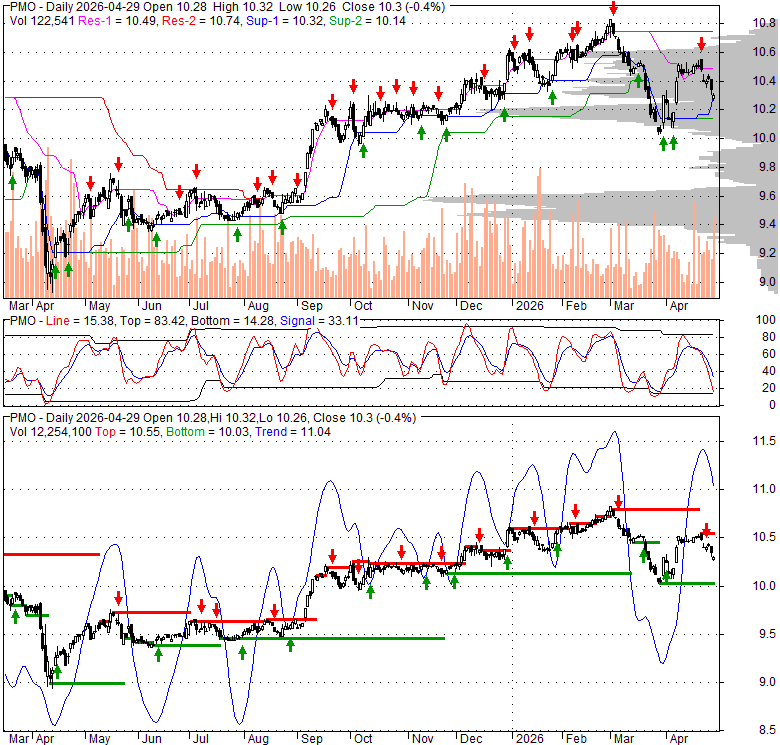Click the 8.5 axis label on trend chart
This screenshot has height=745, width=780.
(x=767, y=731)
